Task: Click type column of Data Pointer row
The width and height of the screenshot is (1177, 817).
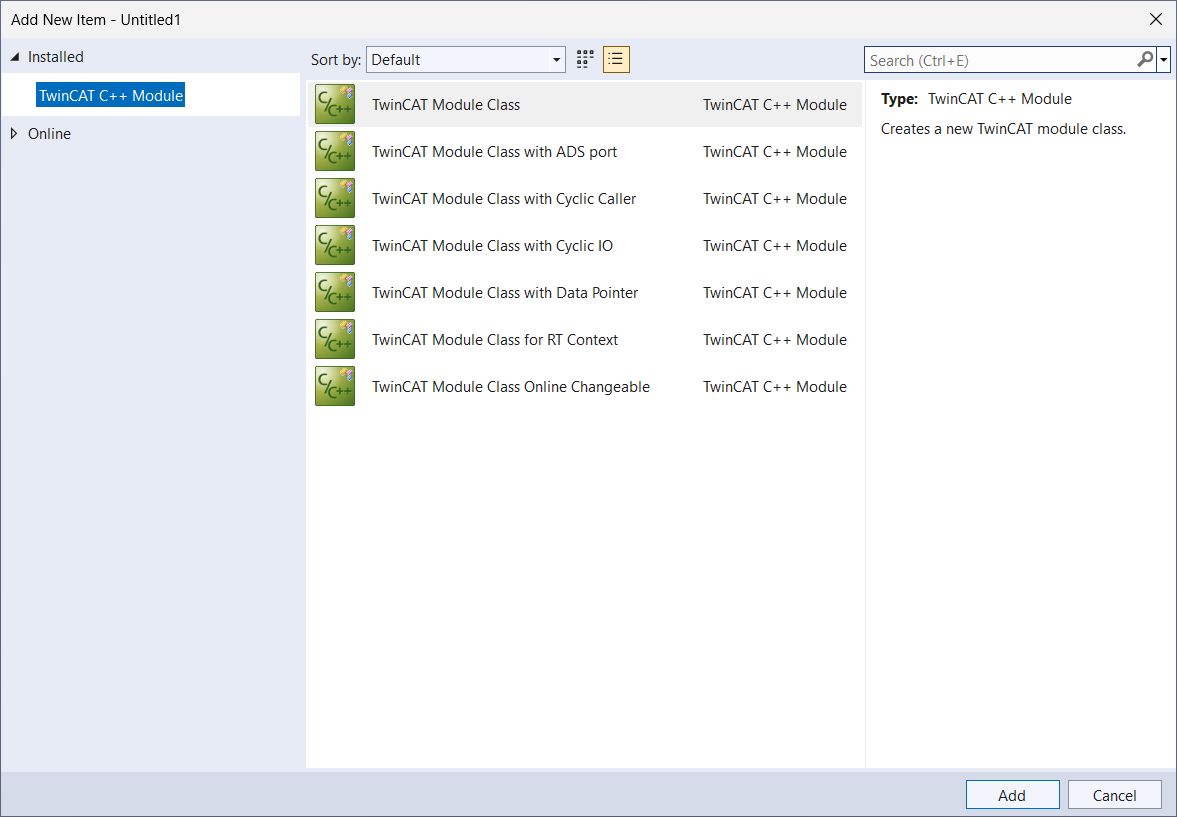Action: 775,293
